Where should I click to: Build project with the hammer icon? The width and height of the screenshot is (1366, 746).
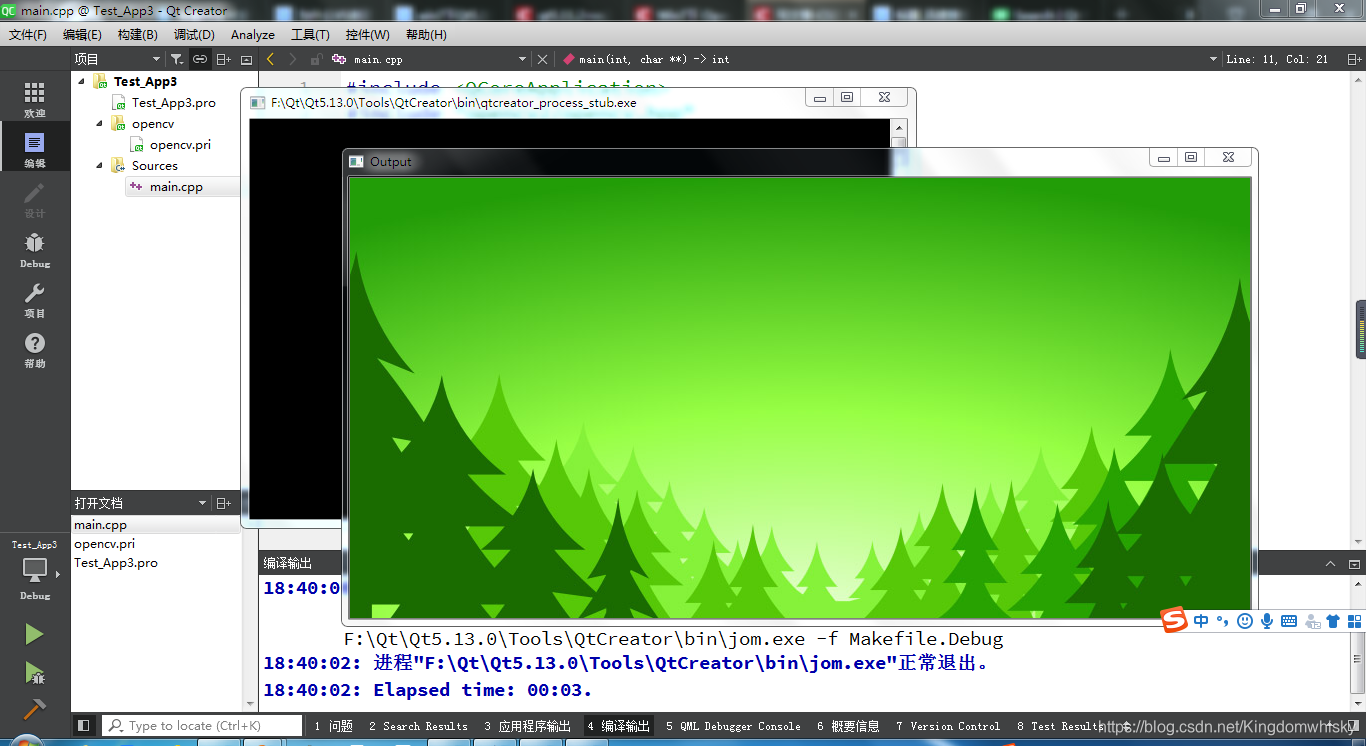34,708
